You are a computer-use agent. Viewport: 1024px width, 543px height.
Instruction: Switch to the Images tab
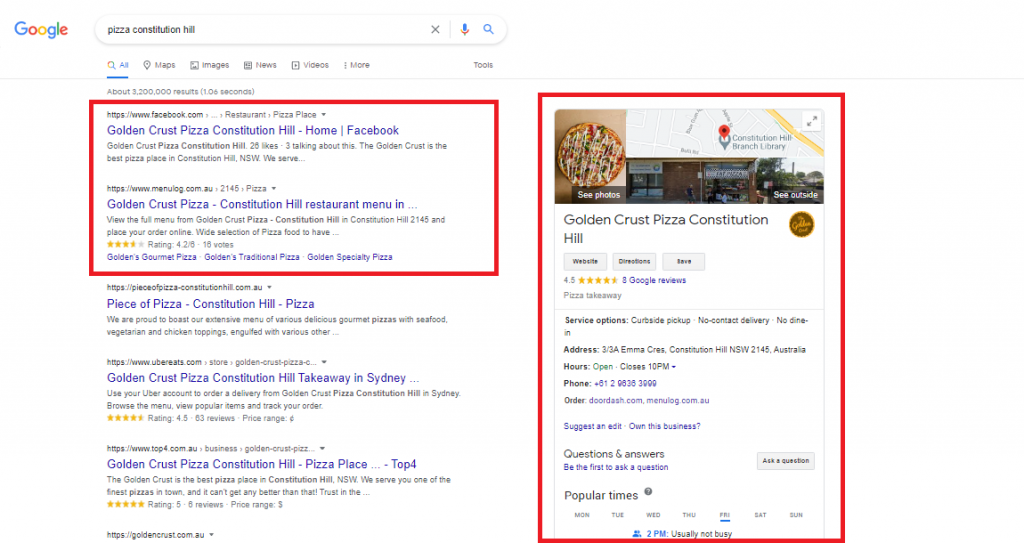click(x=208, y=65)
